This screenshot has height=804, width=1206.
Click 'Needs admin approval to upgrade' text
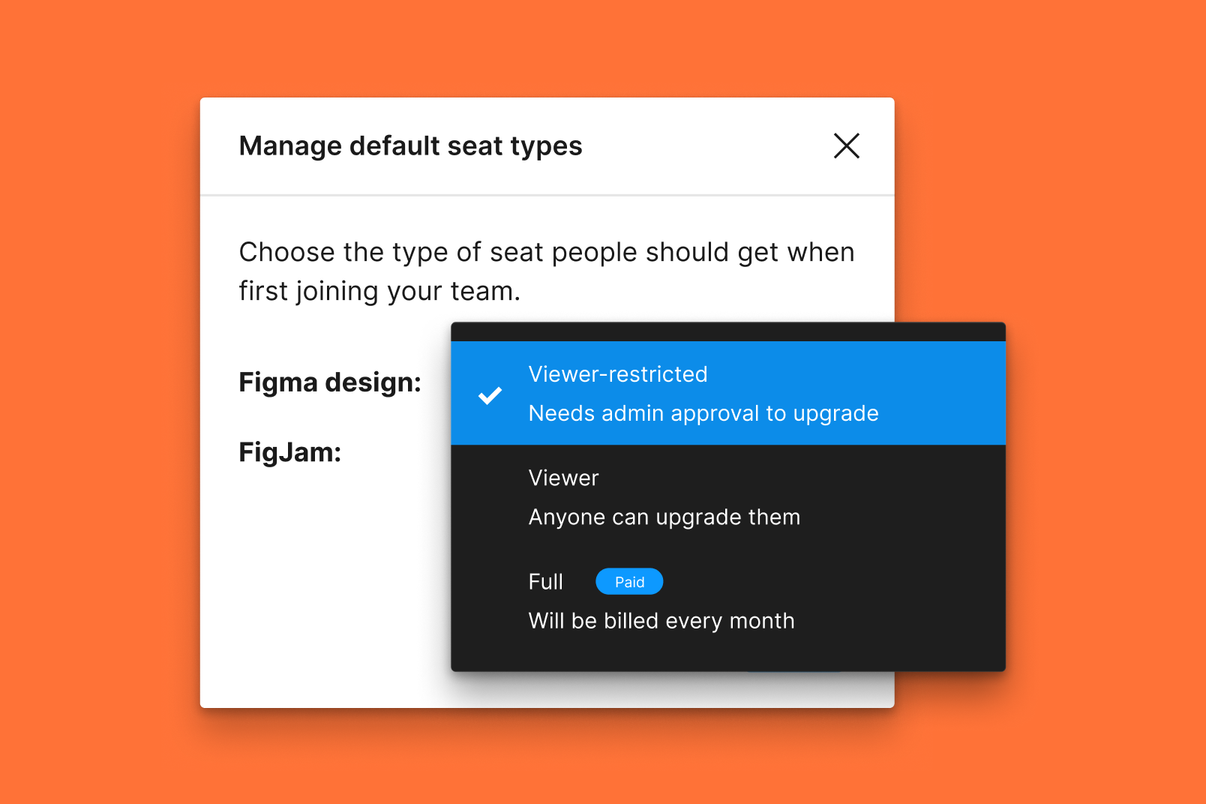(703, 413)
